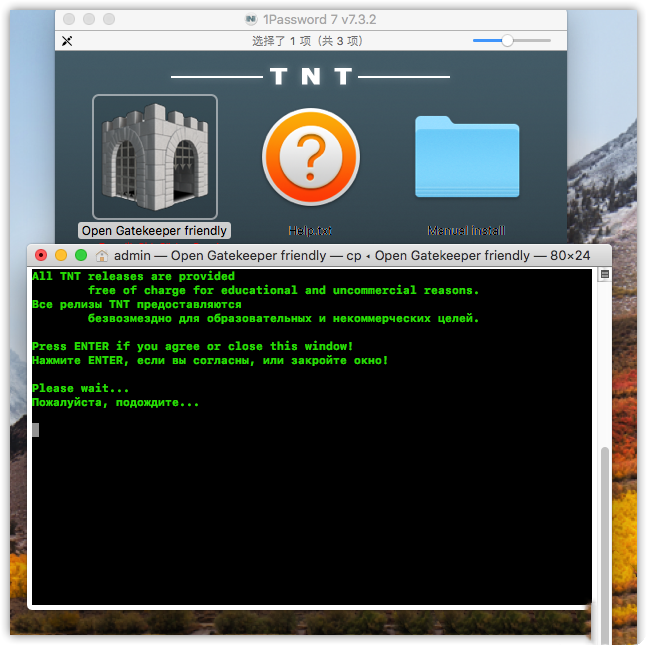Click the customize toolbar icon in Finder
The height and width of the screenshot is (645, 647).
67,41
